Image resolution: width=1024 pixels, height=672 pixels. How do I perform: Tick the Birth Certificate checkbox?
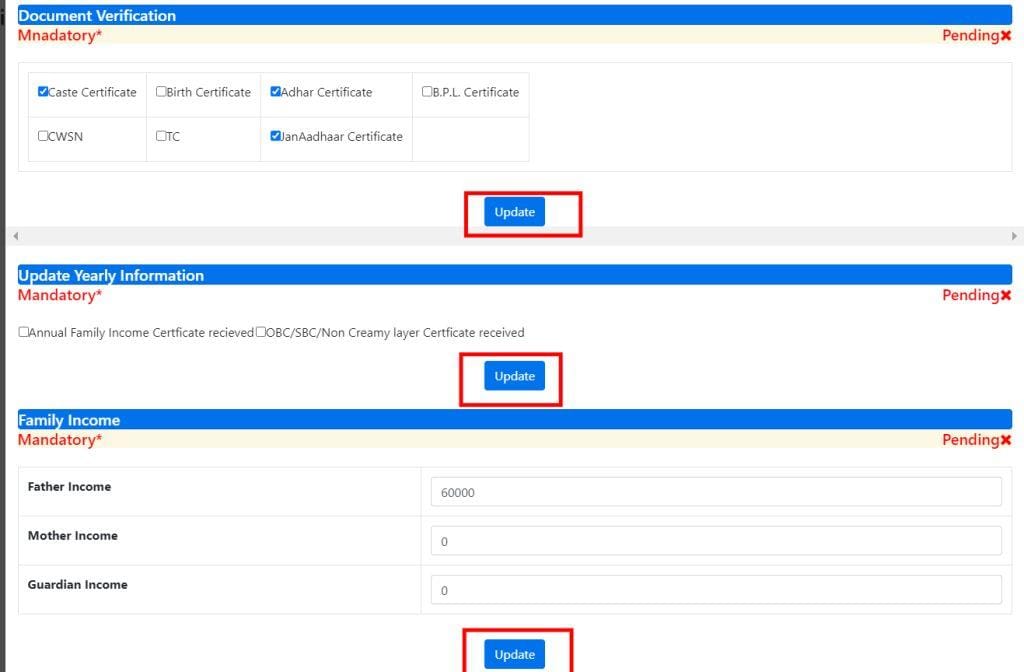click(161, 92)
